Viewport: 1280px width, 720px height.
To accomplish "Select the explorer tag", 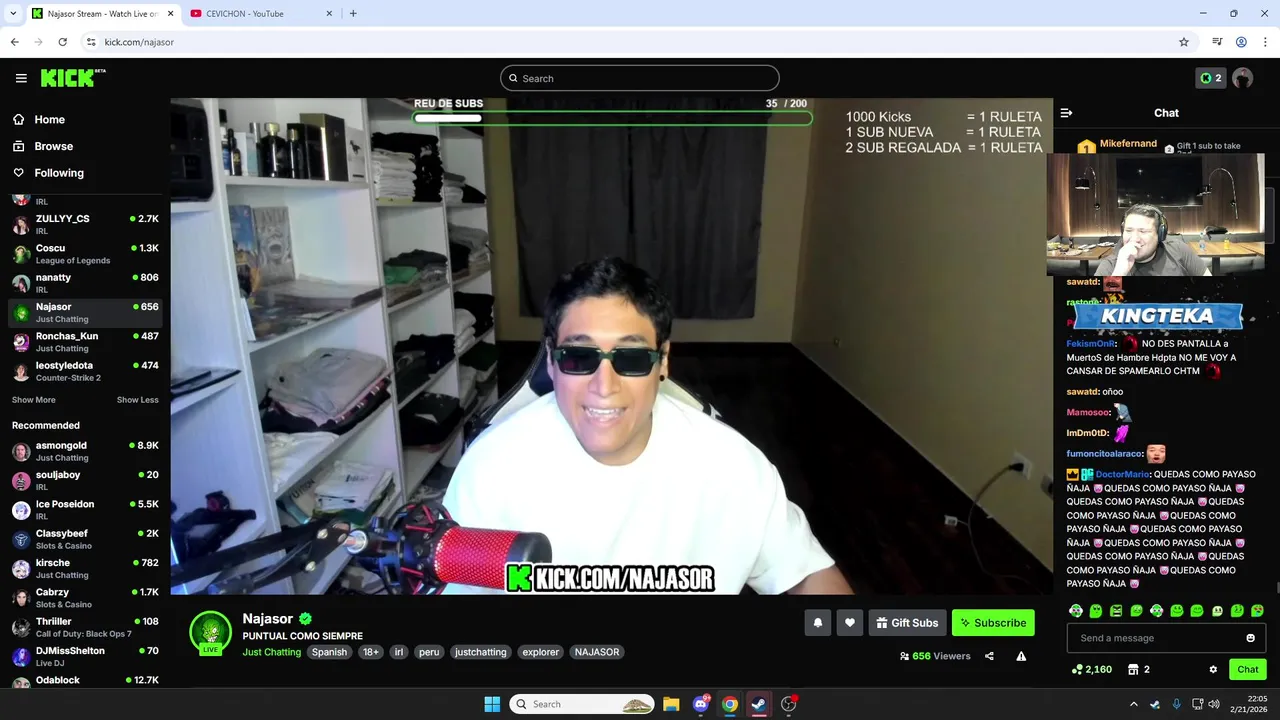I will tap(541, 652).
